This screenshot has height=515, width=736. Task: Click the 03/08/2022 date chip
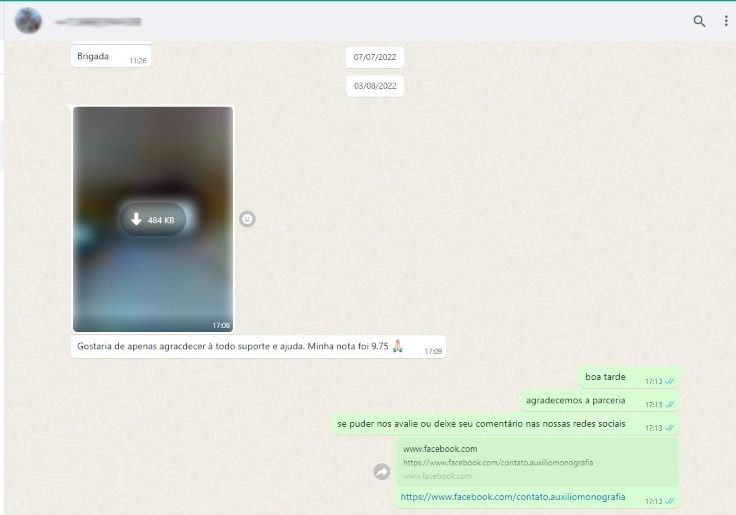375,86
